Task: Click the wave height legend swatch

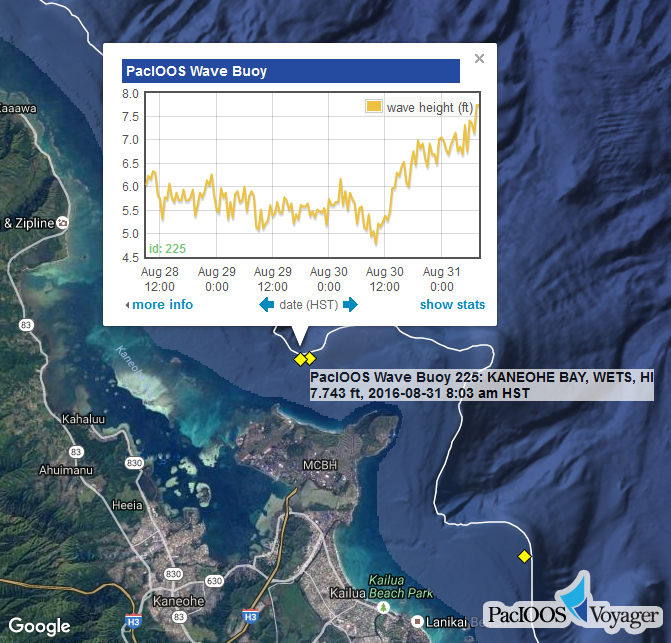Action: click(x=373, y=106)
